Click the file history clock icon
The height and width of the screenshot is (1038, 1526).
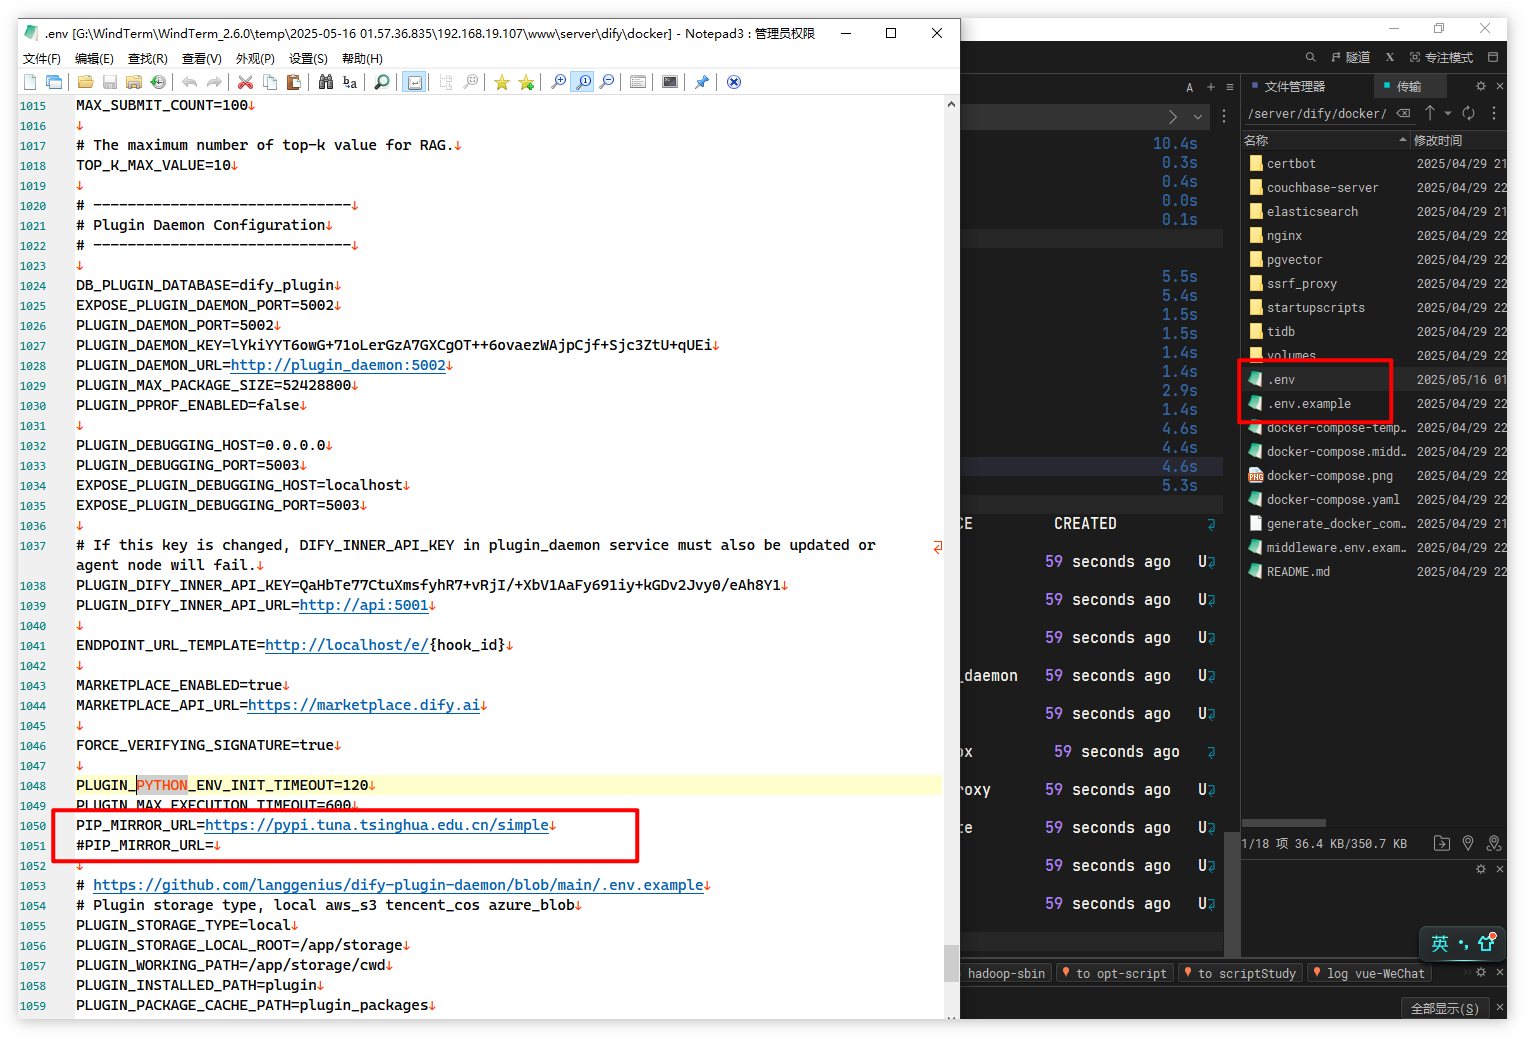(158, 82)
